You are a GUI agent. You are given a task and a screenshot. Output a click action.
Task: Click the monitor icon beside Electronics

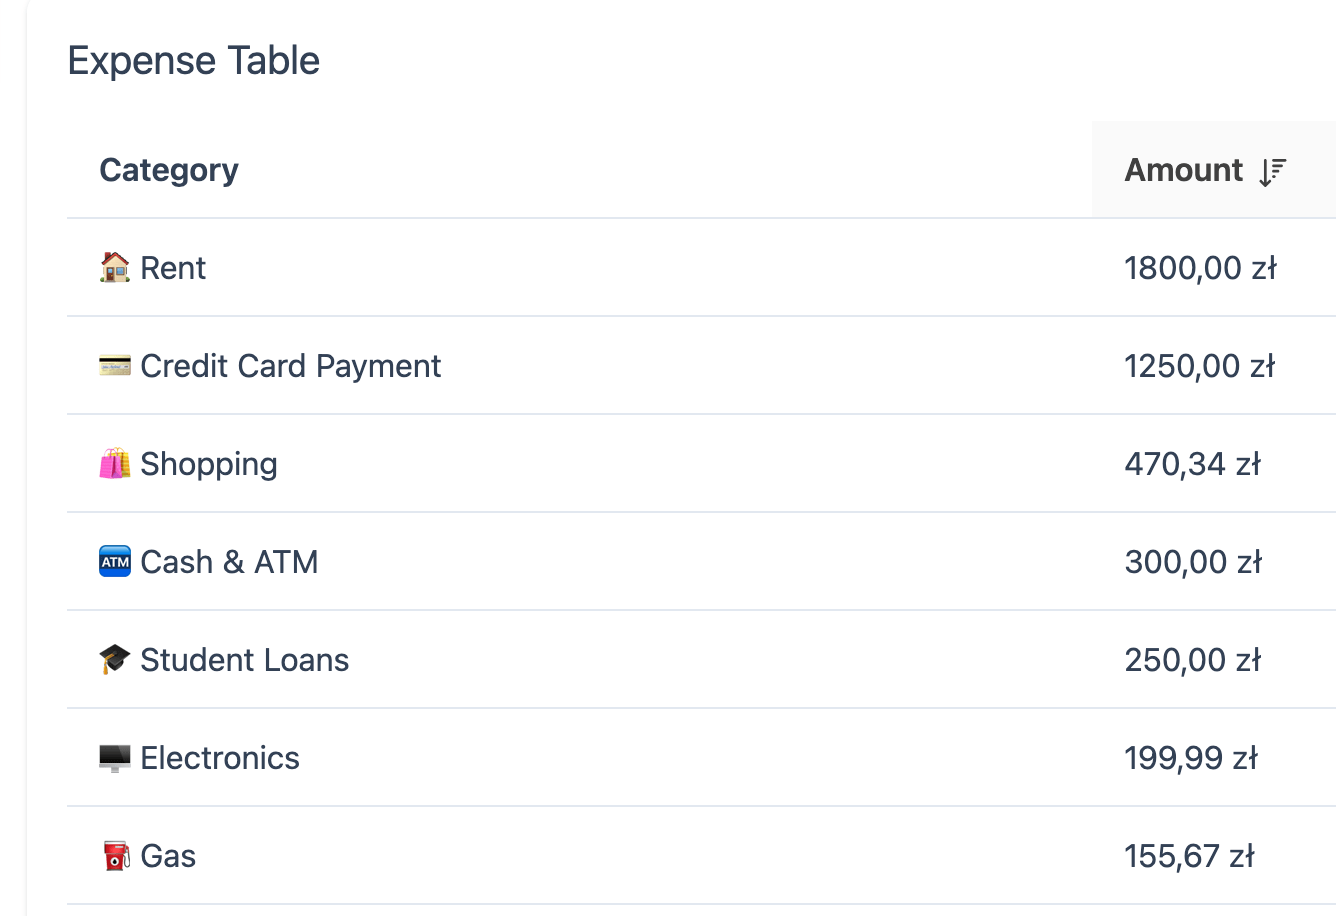click(115, 758)
